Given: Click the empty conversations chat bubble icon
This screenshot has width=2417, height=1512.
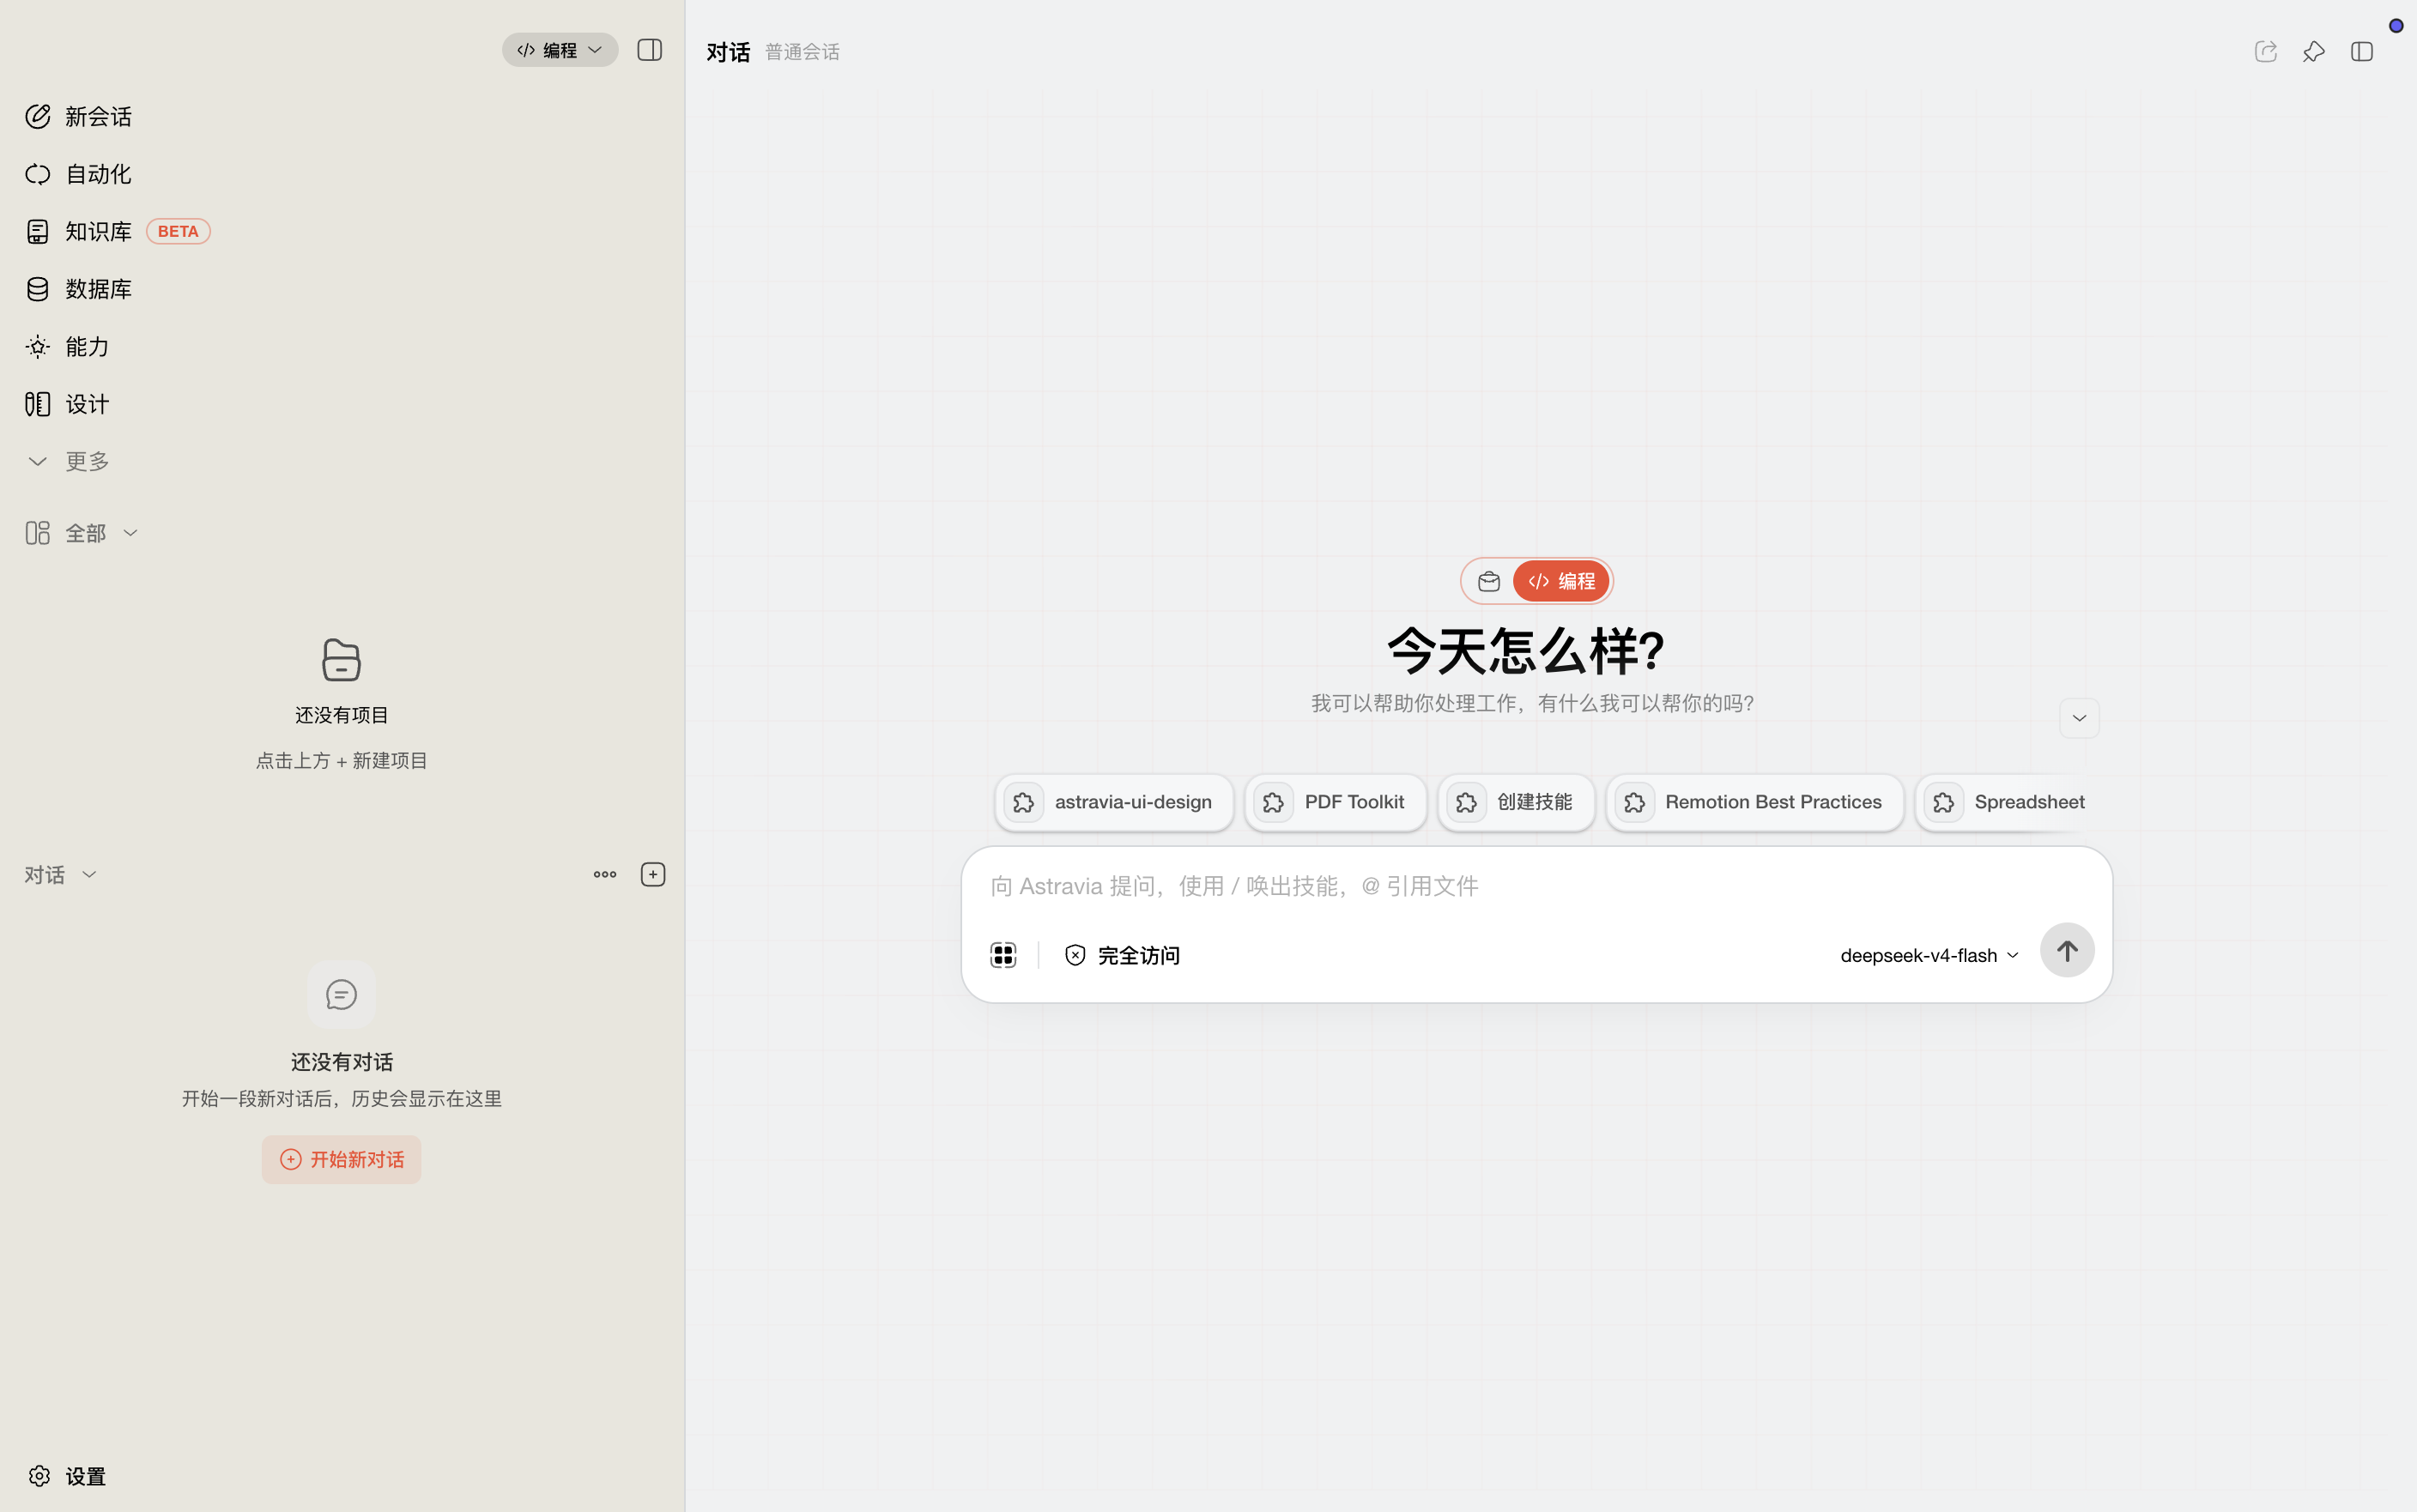Looking at the screenshot, I should point(342,995).
